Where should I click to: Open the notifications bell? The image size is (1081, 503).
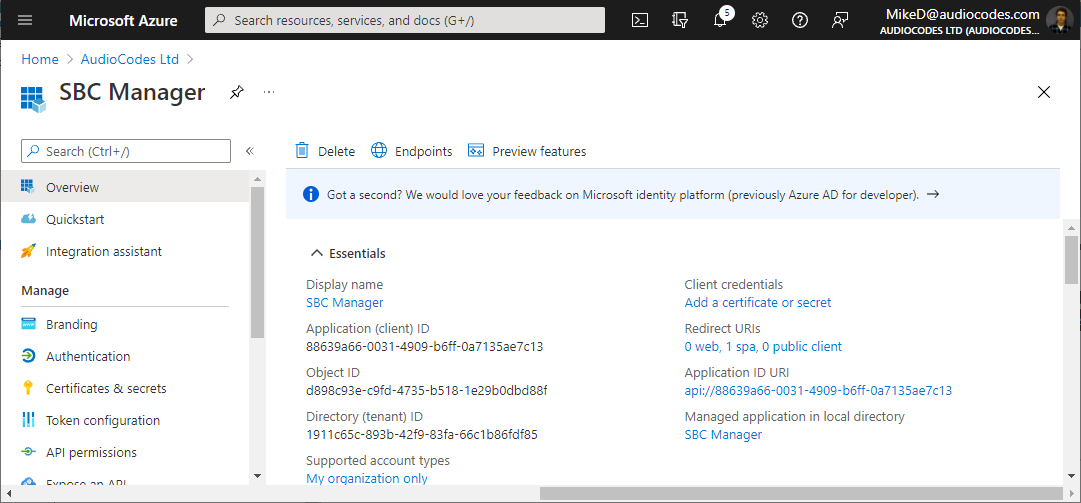(x=720, y=20)
